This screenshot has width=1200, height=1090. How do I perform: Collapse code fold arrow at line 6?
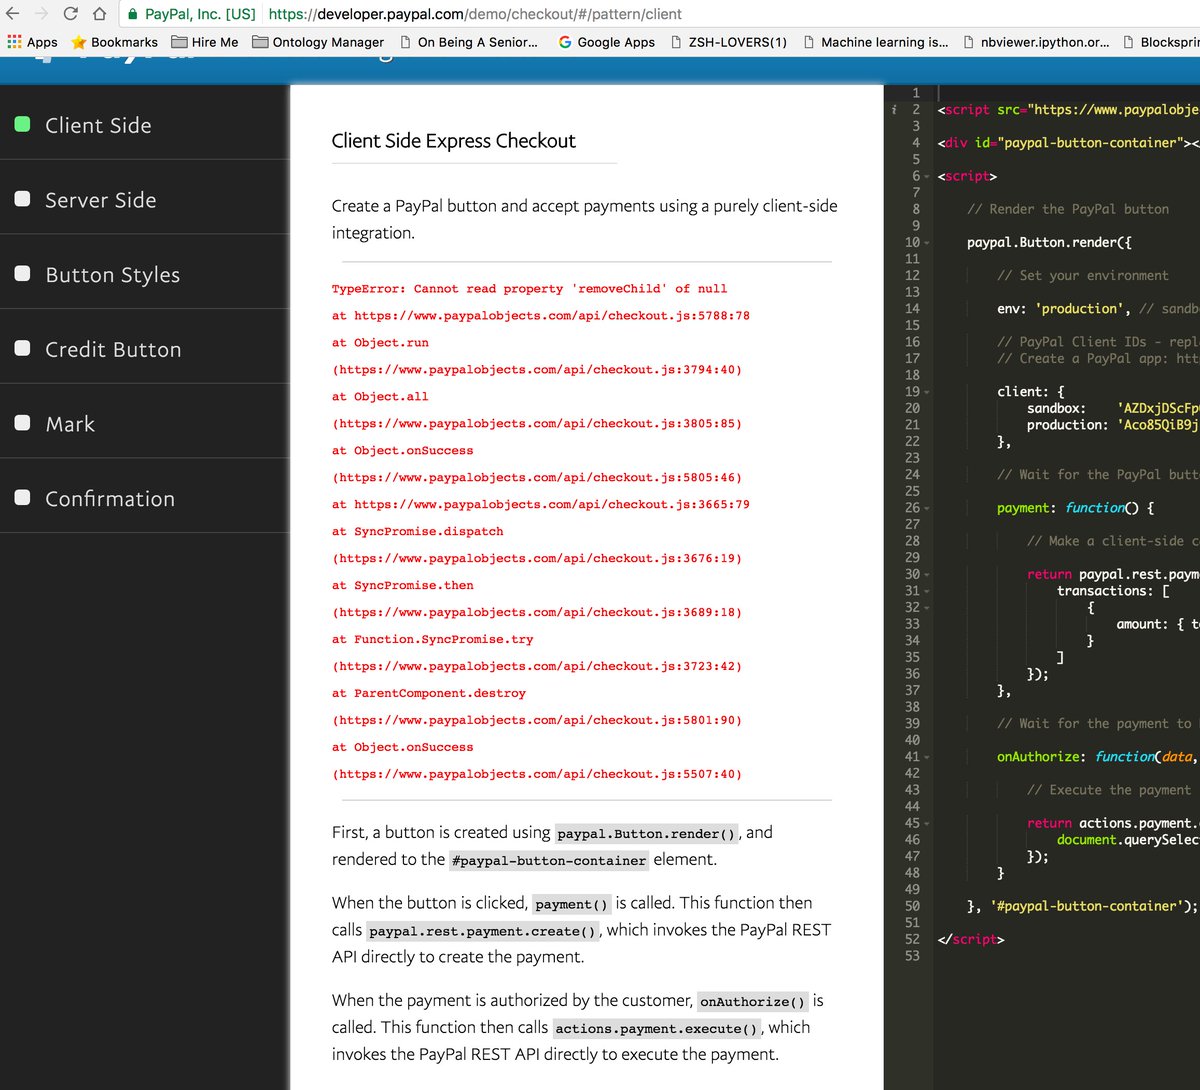coord(927,176)
